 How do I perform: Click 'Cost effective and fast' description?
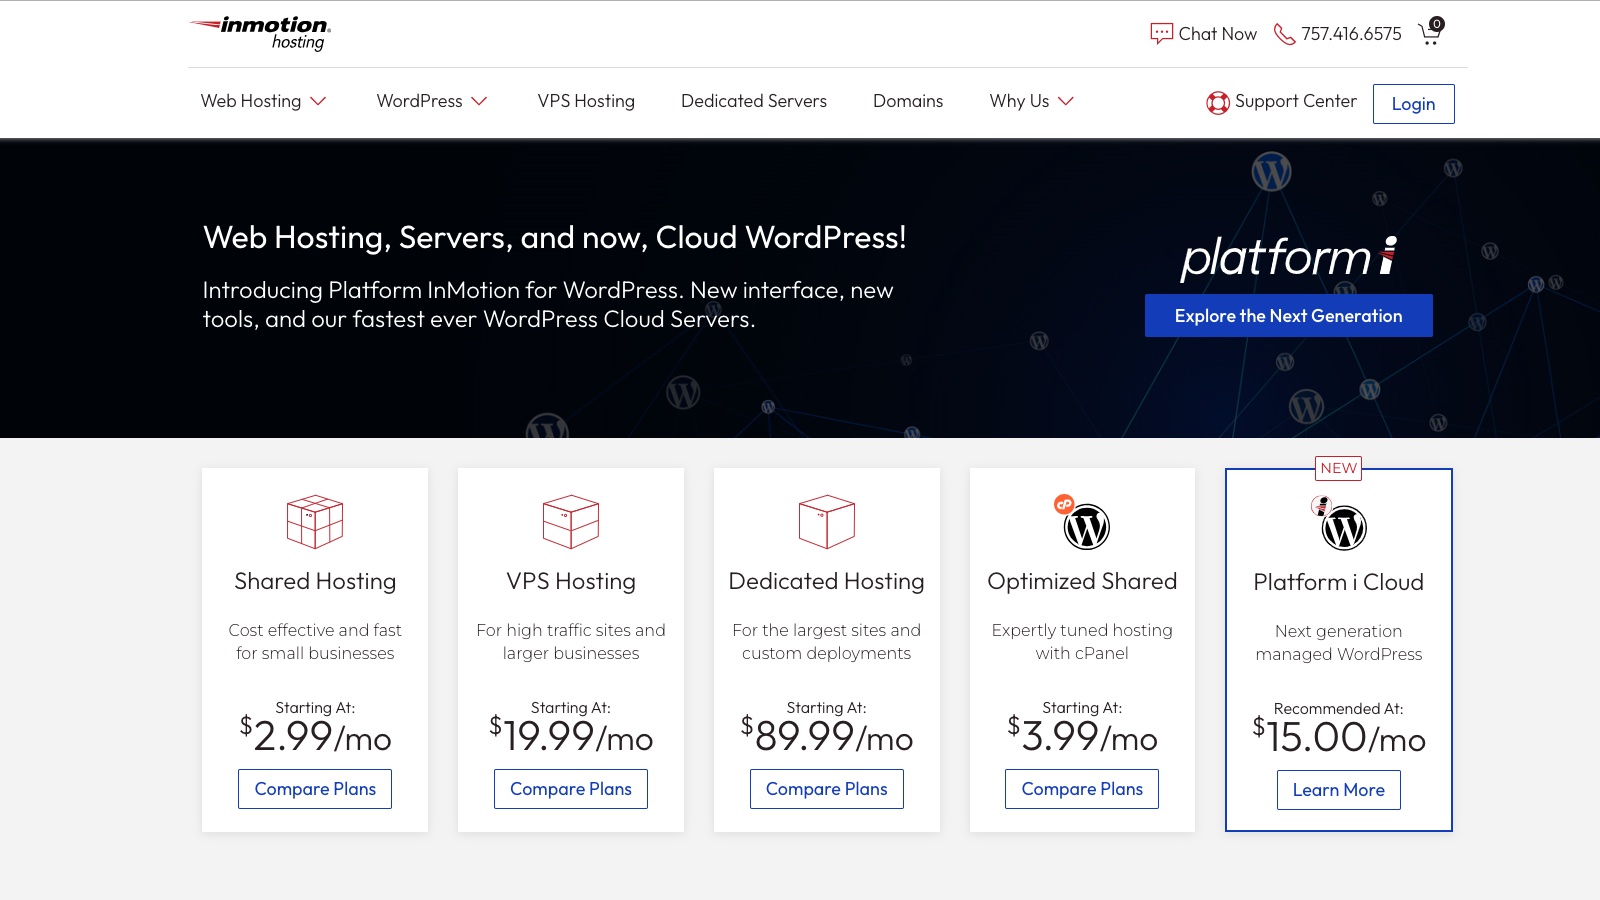[315, 642]
